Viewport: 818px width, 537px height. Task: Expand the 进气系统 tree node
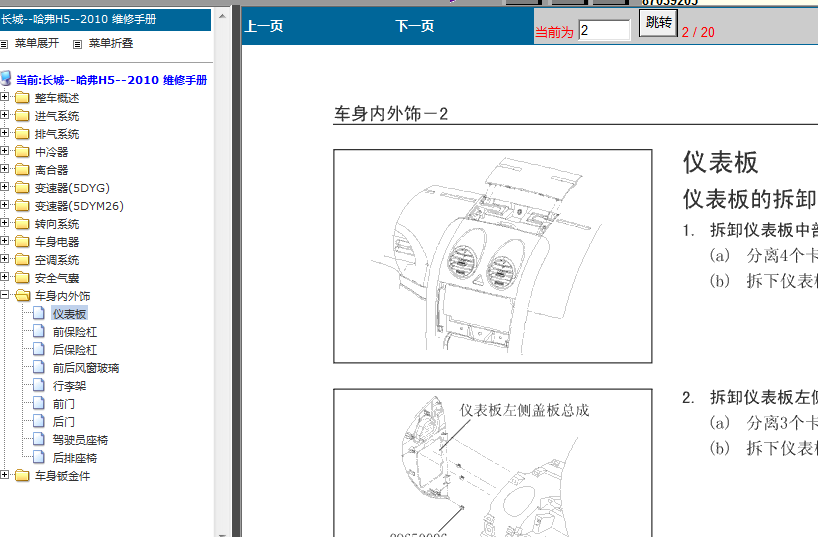pyautogui.click(x=4, y=115)
